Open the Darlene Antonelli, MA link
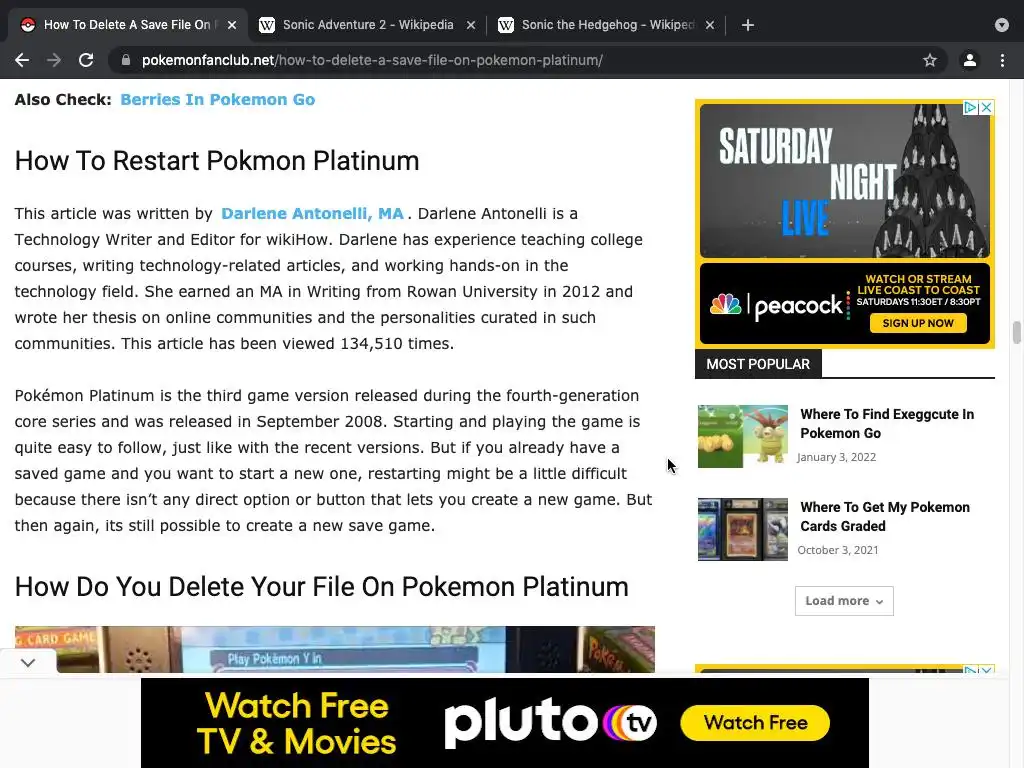Image resolution: width=1024 pixels, height=768 pixels. click(312, 214)
